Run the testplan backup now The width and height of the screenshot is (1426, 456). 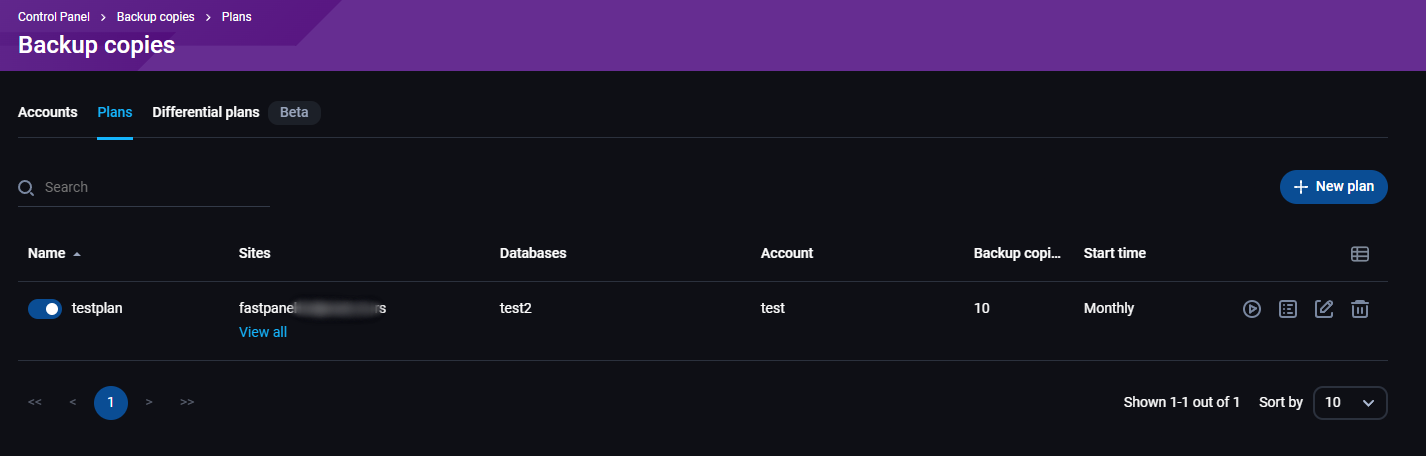[x=1251, y=309]
